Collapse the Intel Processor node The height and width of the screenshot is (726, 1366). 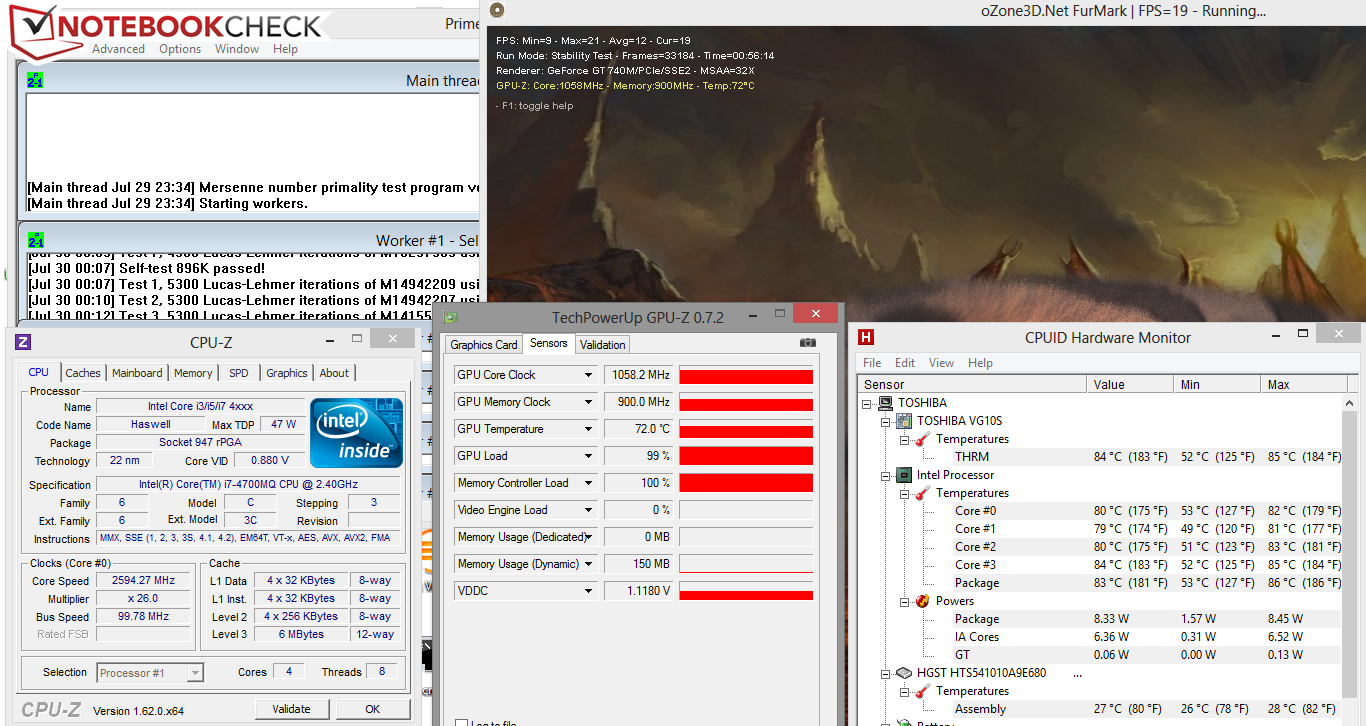point(886,475)
